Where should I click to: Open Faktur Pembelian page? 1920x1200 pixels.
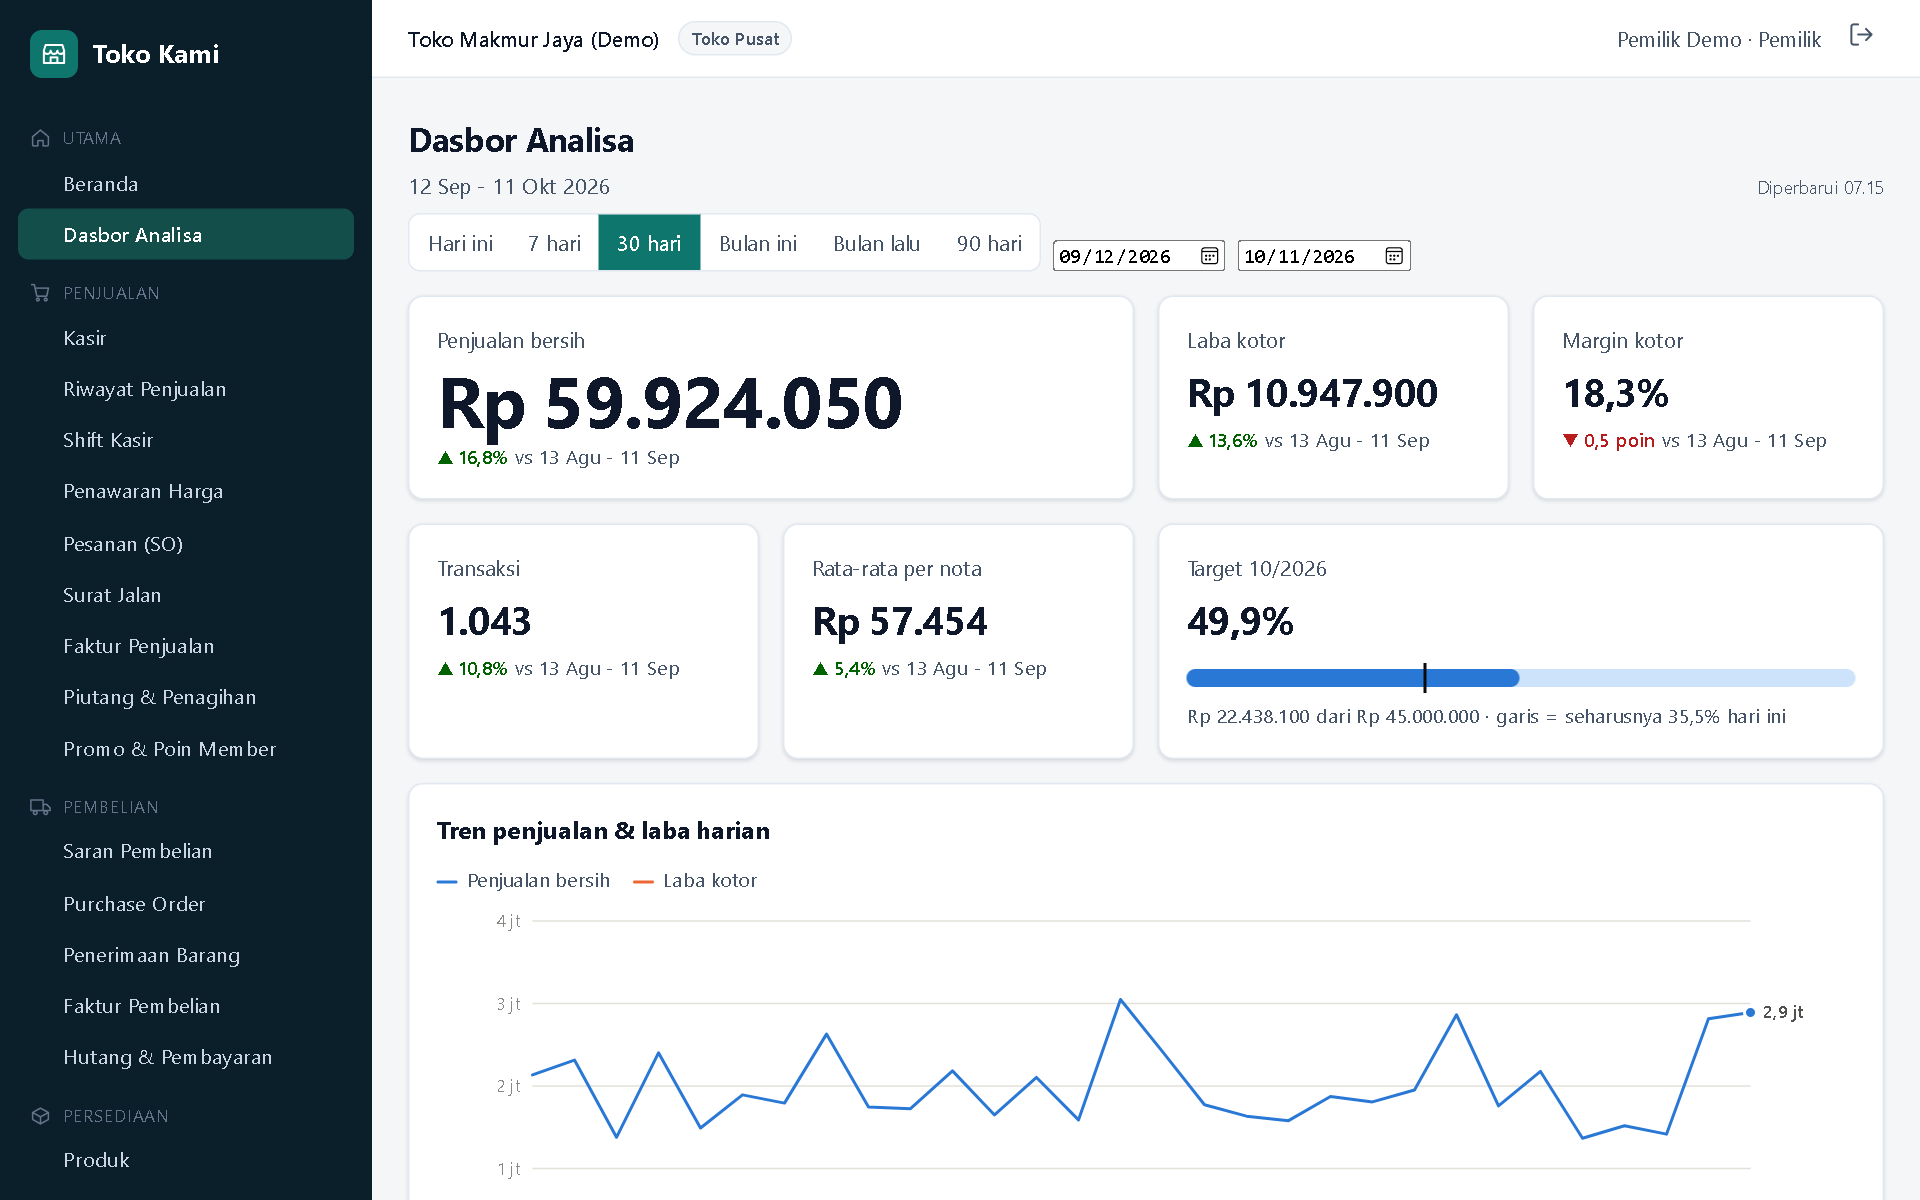coord(186,1006)
